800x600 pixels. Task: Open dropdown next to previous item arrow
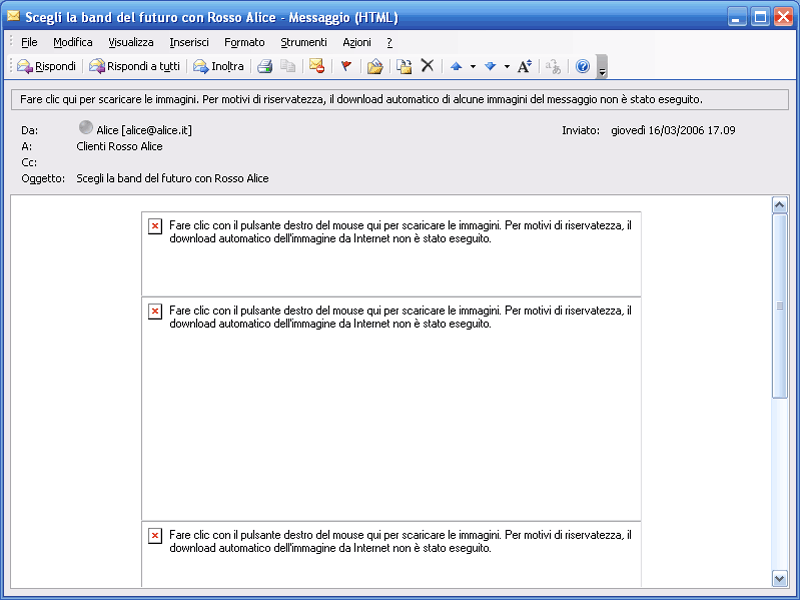pos(473,66)
